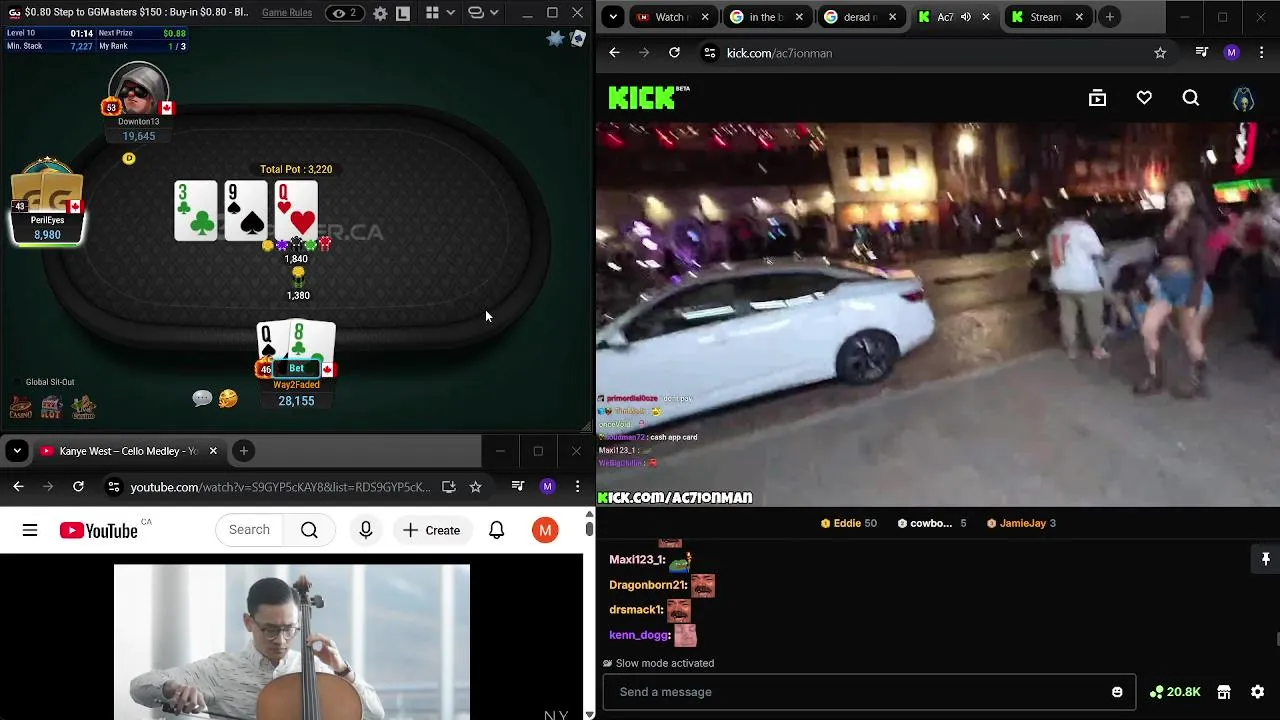
Task: Open Kick user profile avatar
Action: point(1243,98)
